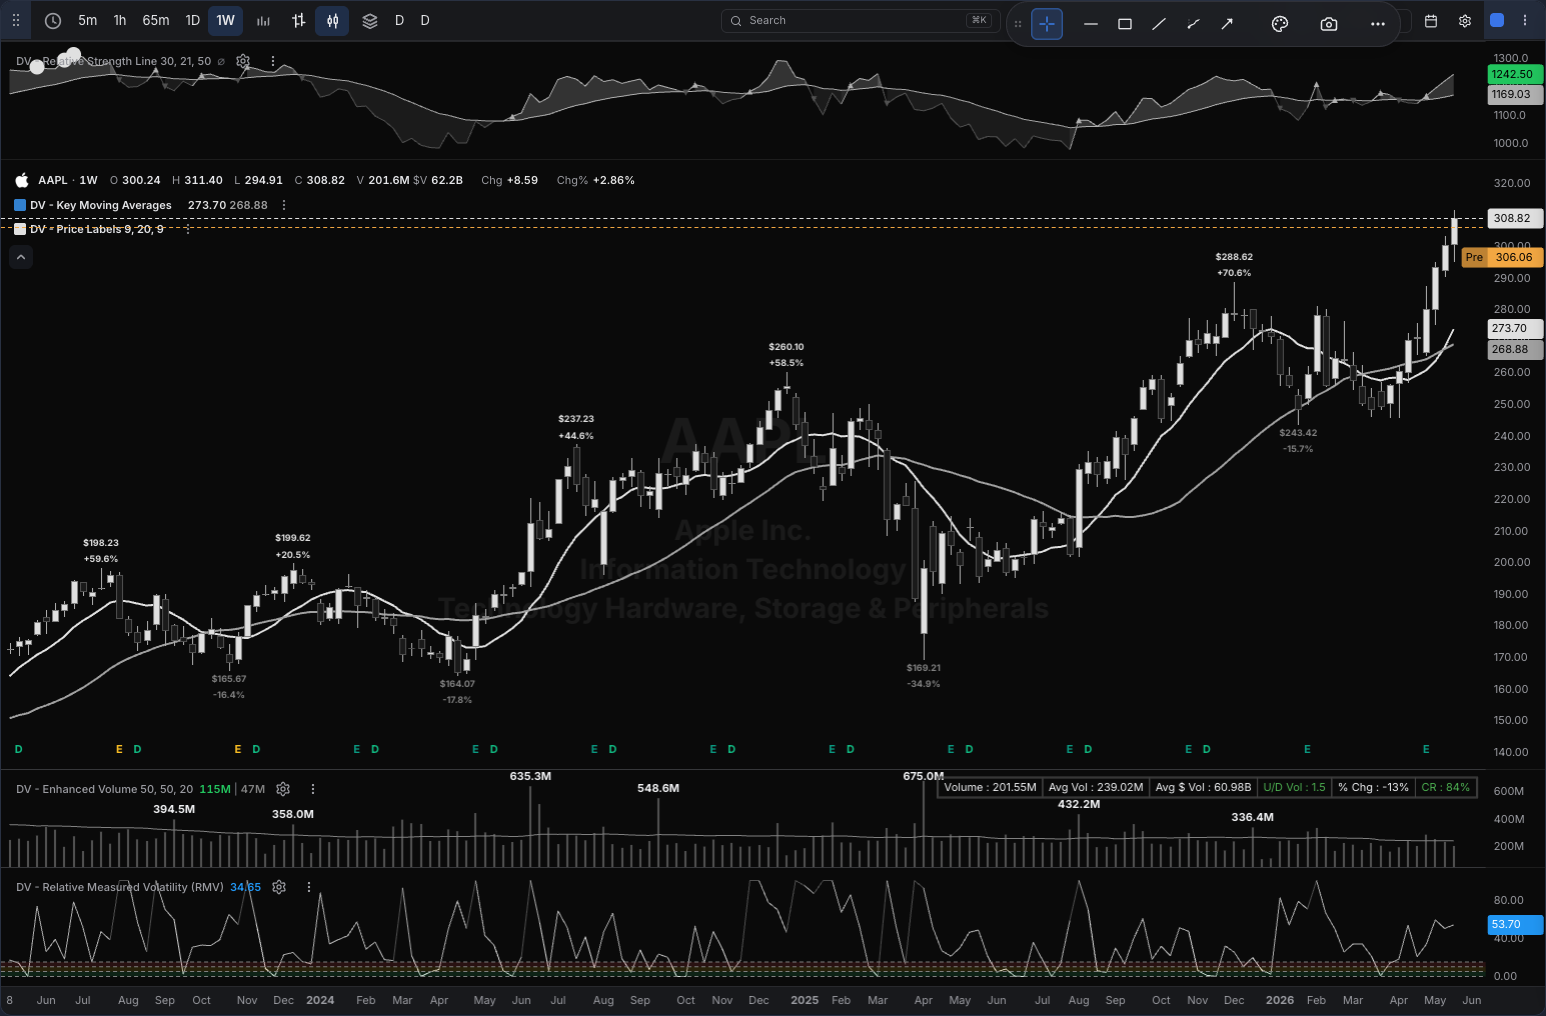This screenshot has height=1016, width=1546.
Task: Click the first D button in toolbar
Action: point(400,20)
